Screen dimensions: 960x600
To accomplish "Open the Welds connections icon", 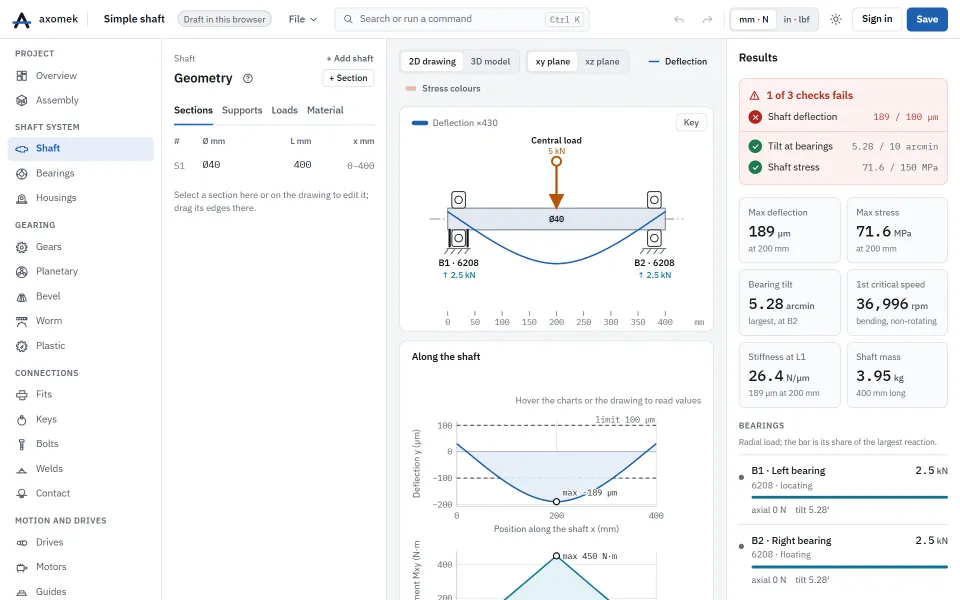I will click(x=21, y=469).
